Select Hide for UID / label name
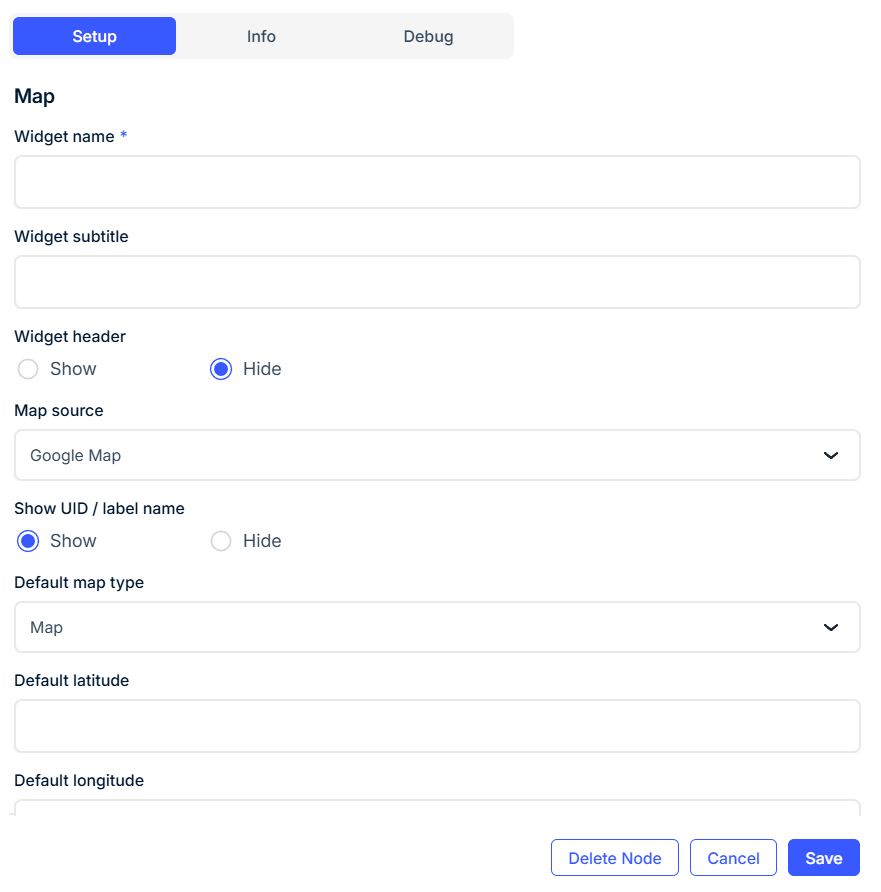This screenshot has height=892, width=881. point(221,540)
